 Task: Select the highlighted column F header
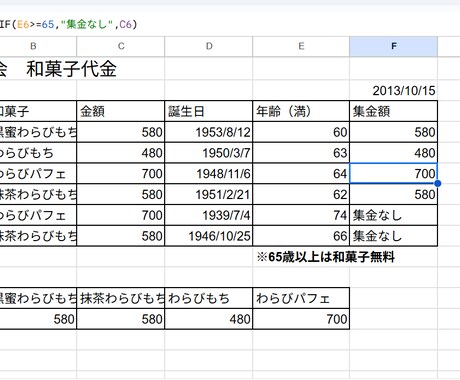pyautogui.click(x=394, y=46)
